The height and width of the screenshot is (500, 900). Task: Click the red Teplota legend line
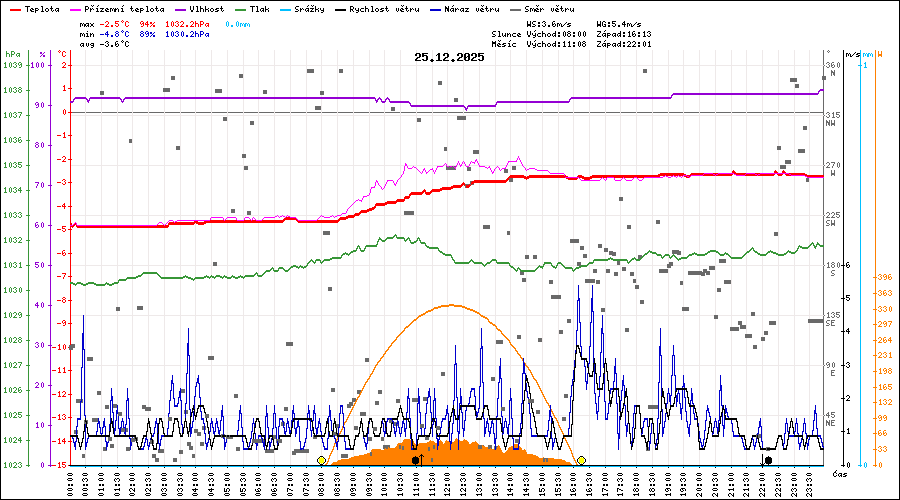pyautogui.click(x=15, y=9)
